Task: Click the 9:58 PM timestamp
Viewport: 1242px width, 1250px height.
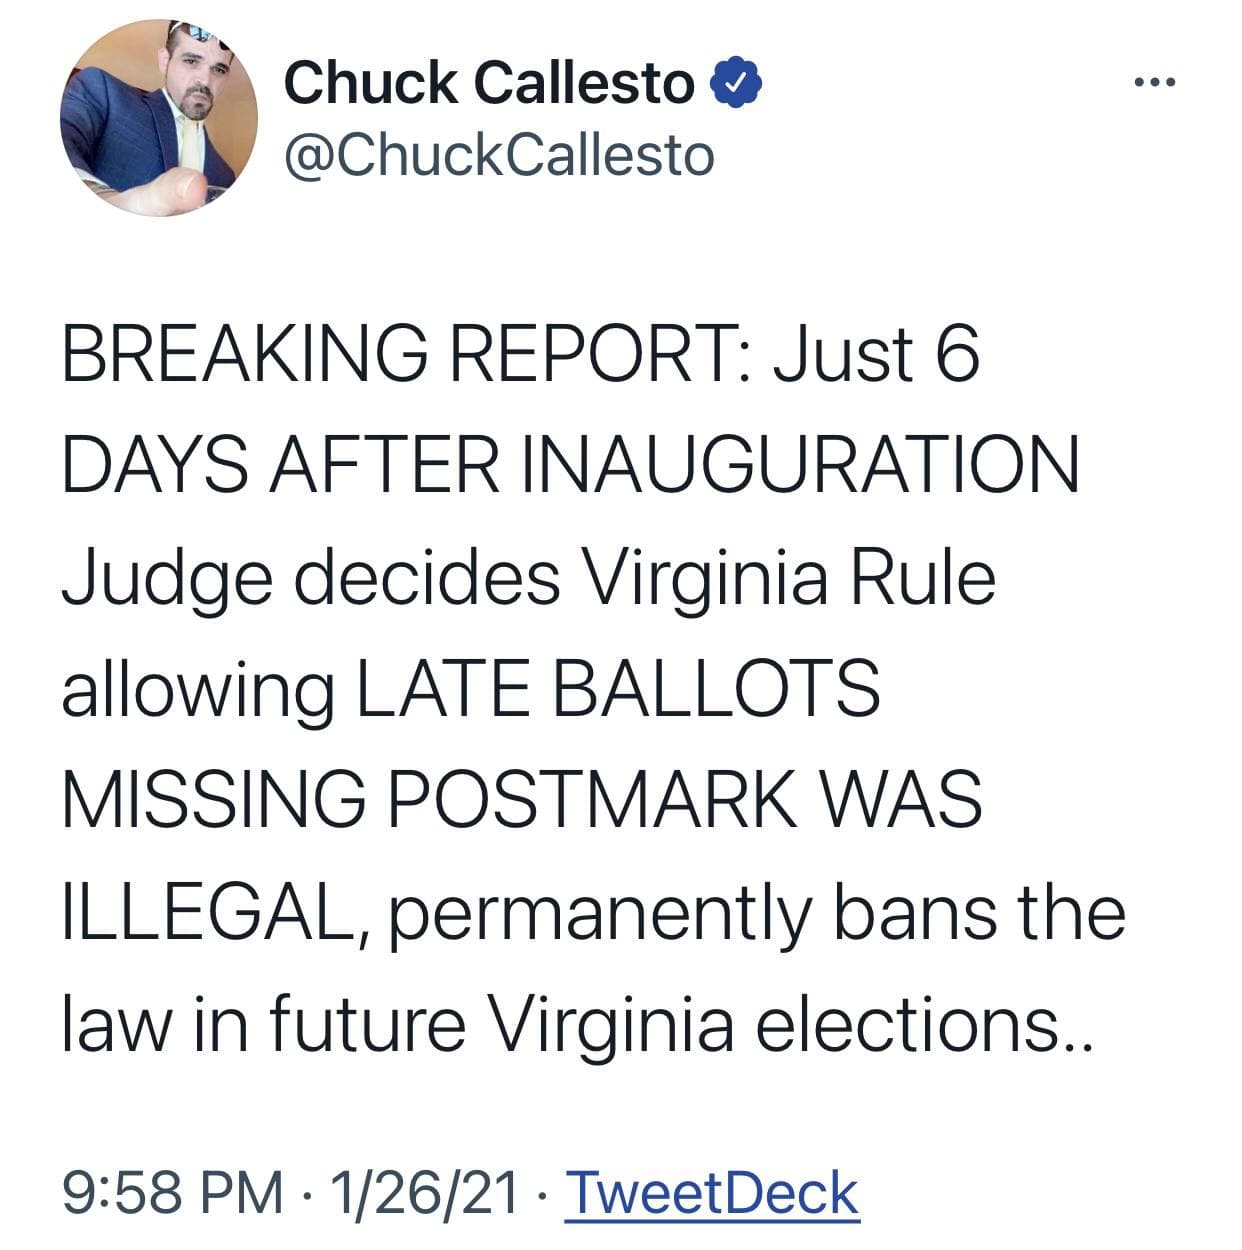Action: 172,1192
